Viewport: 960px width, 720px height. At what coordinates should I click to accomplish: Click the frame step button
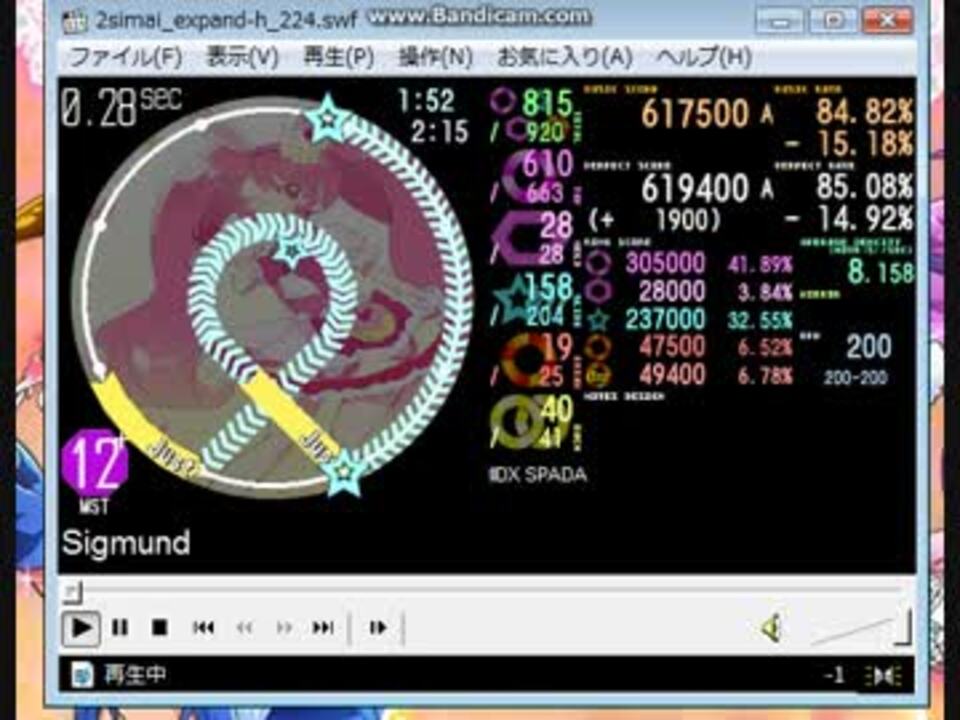click(x=378, y=628)
